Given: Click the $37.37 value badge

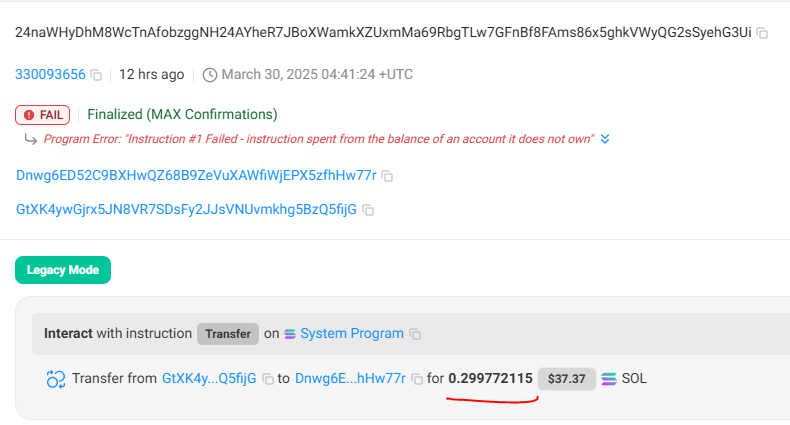Looking at the screenshot, I should (x=567, y=379).
